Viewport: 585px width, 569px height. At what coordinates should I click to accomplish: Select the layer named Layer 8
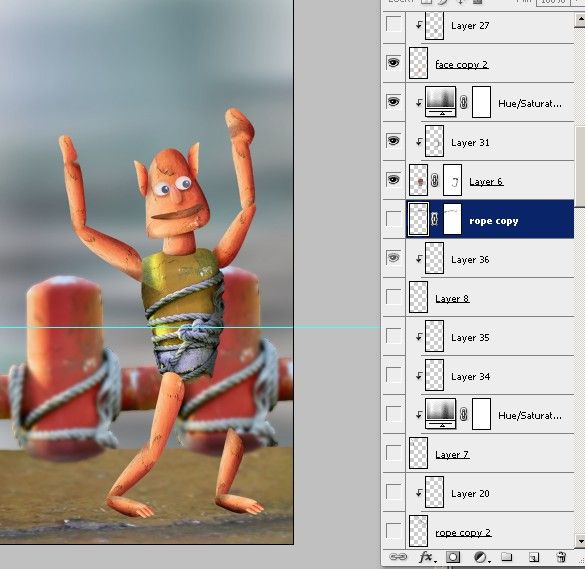(452, 298)
